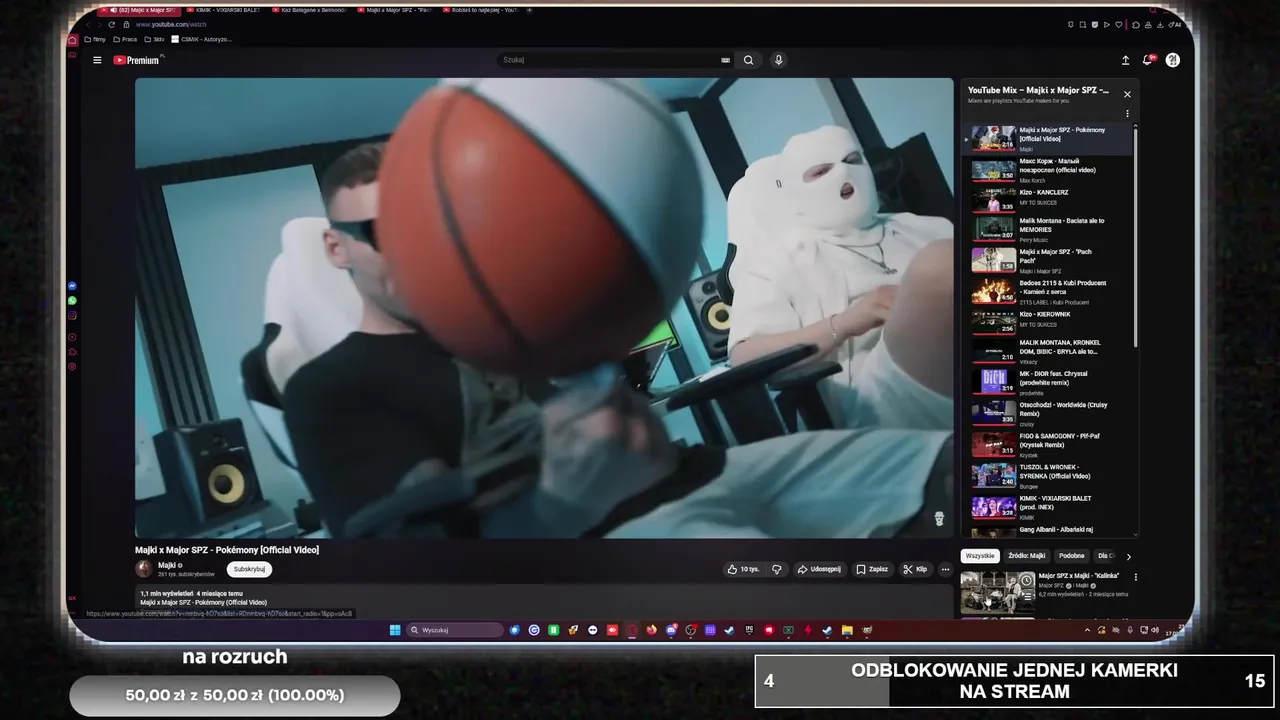Click the browser address bar URL
The height and width of the screenshot is (720, 1280).
tap(171, 24)
